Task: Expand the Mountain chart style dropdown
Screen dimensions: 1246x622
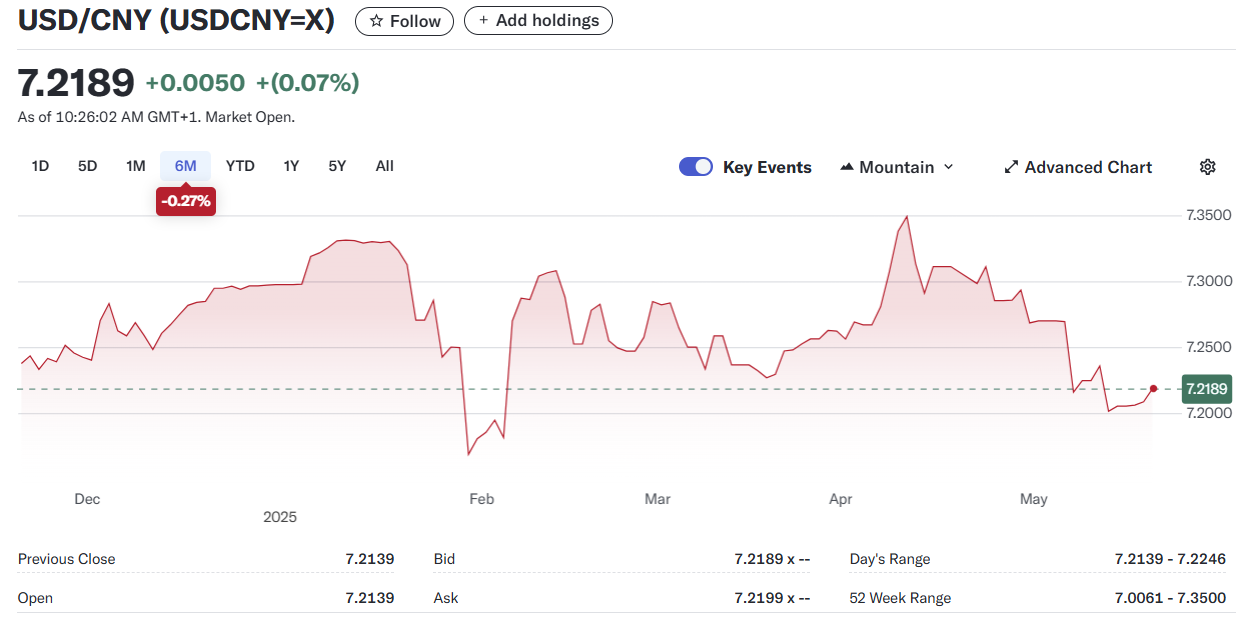Action: click(x=948, y=167)
